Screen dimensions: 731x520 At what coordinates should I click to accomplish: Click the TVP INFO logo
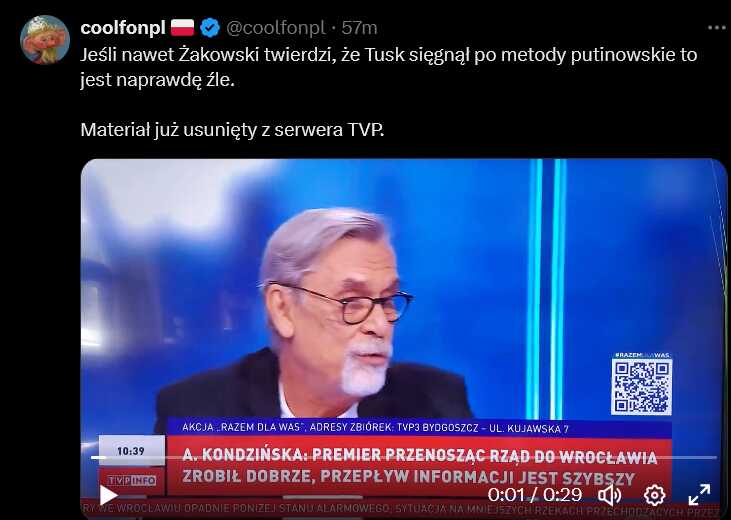point(131,480)
